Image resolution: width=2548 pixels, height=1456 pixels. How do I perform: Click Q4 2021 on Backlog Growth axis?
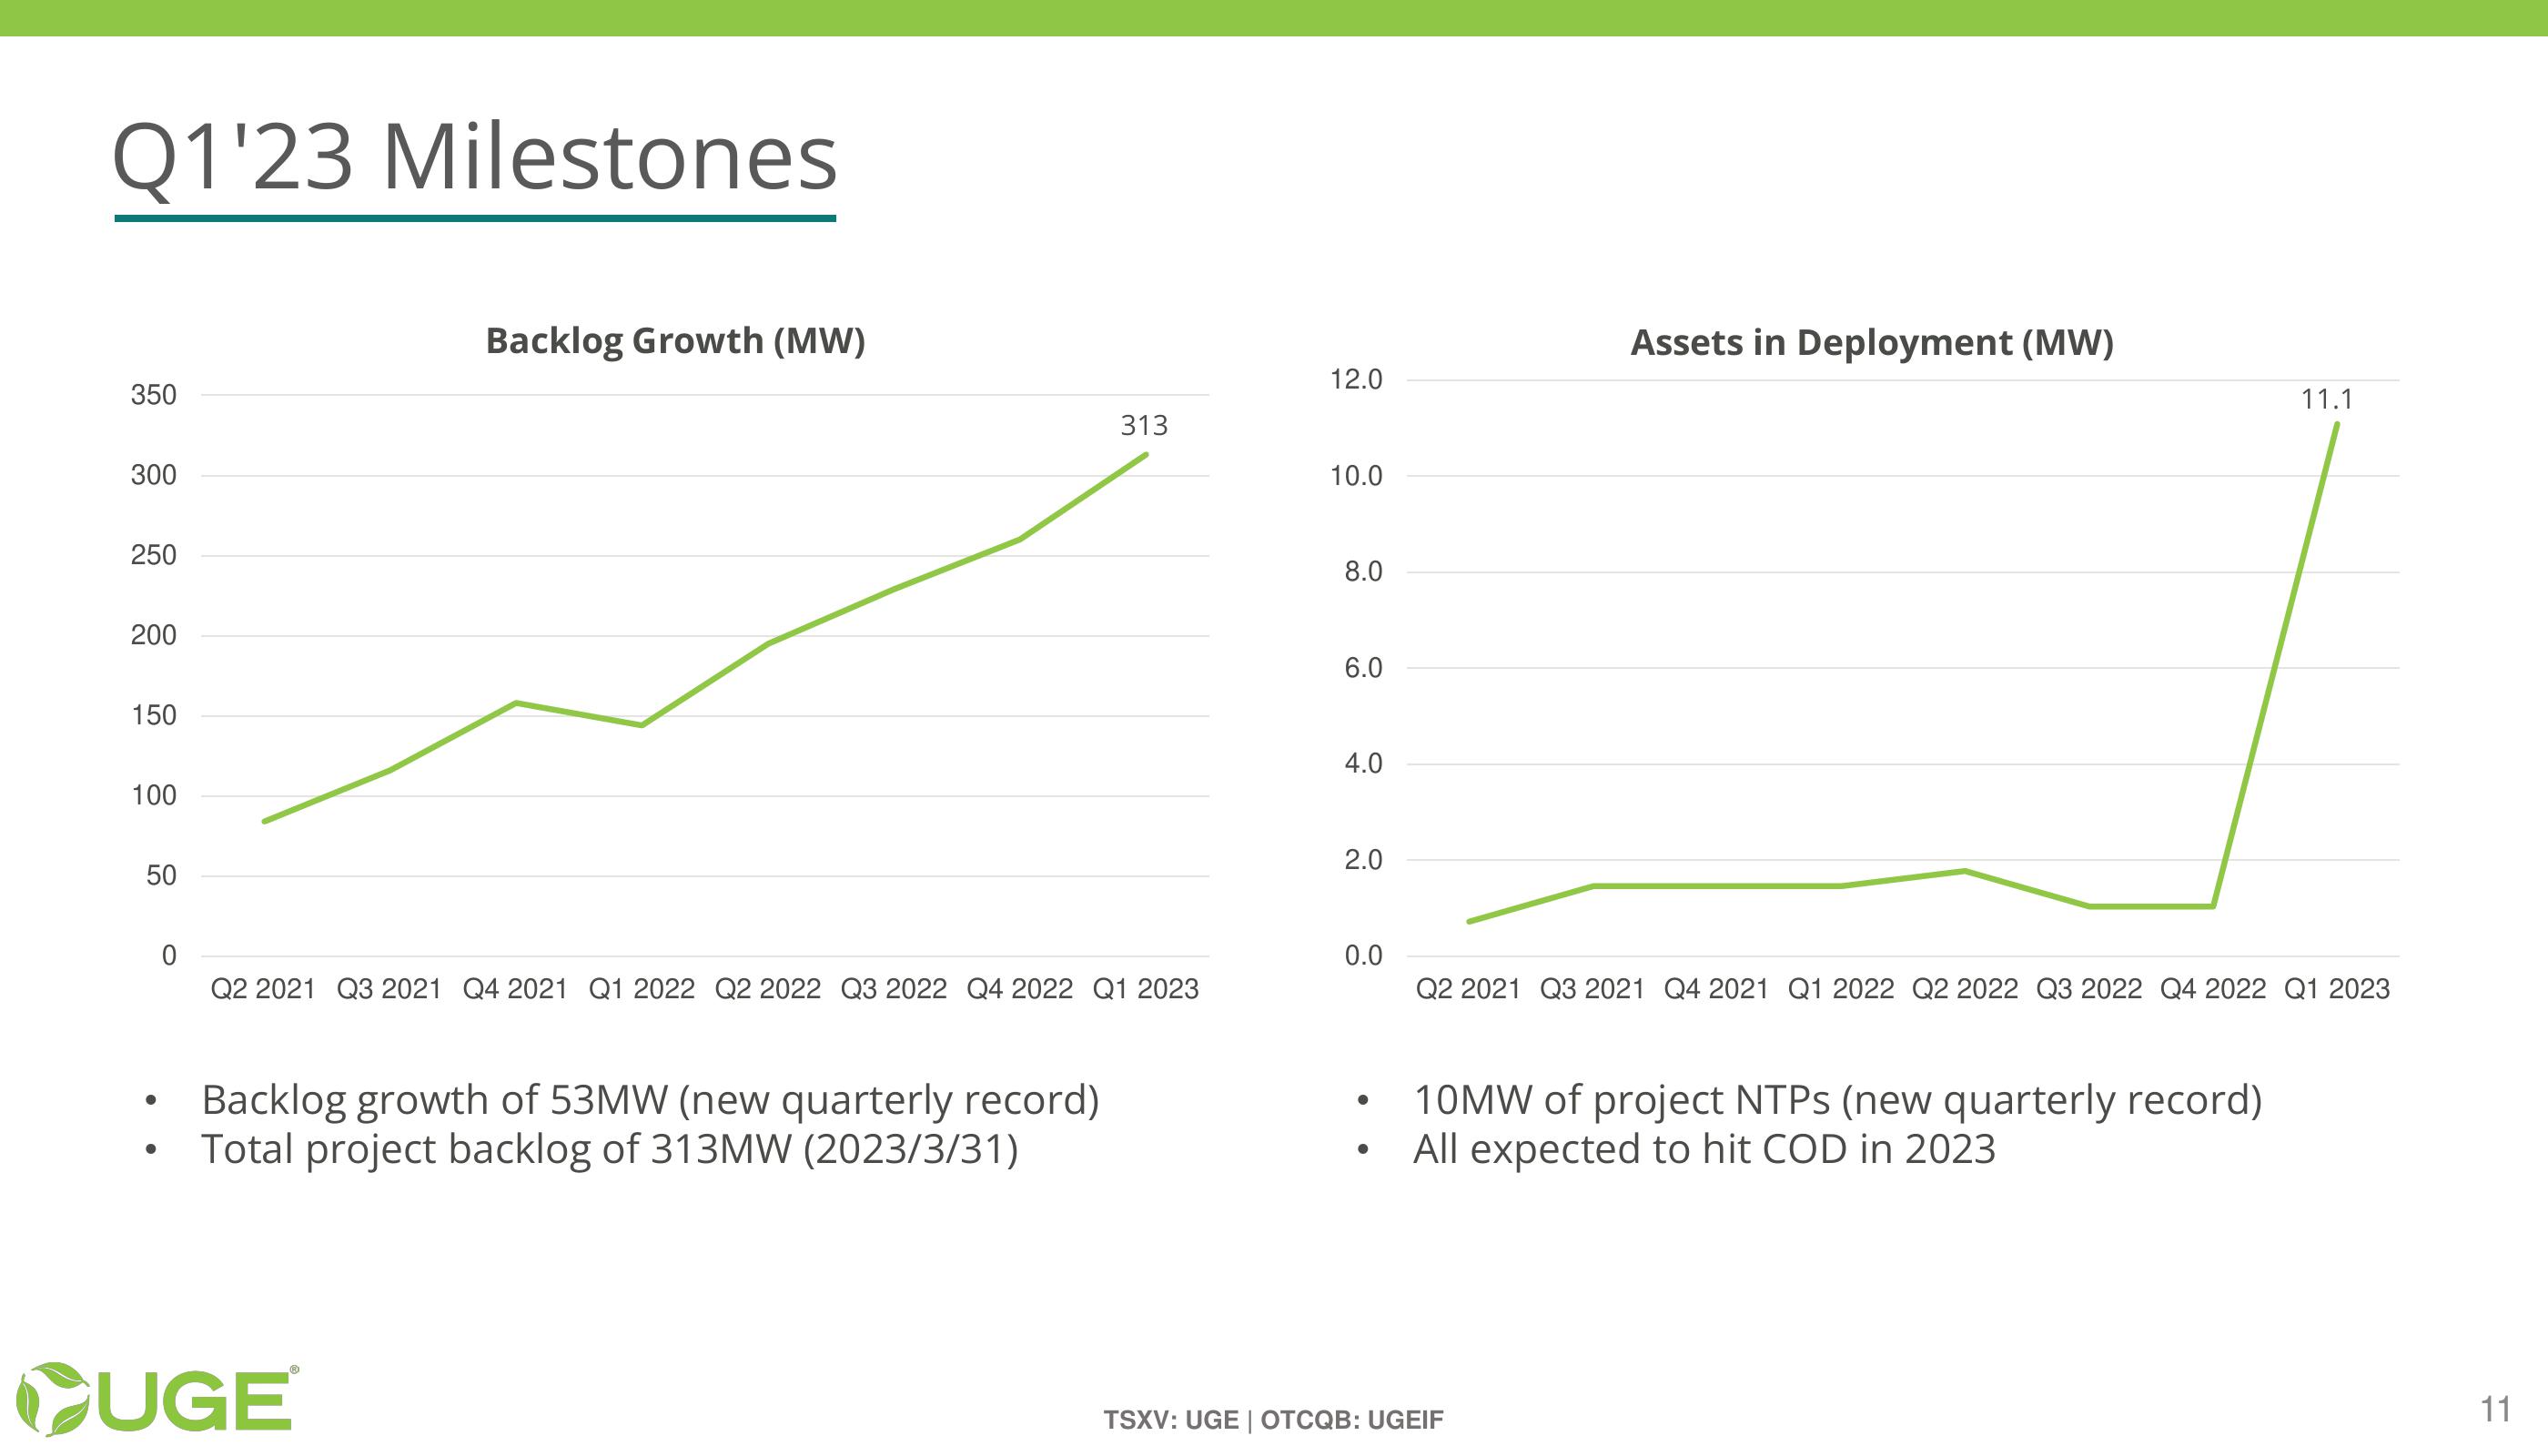pyautogui.click(x=515, y=989)
